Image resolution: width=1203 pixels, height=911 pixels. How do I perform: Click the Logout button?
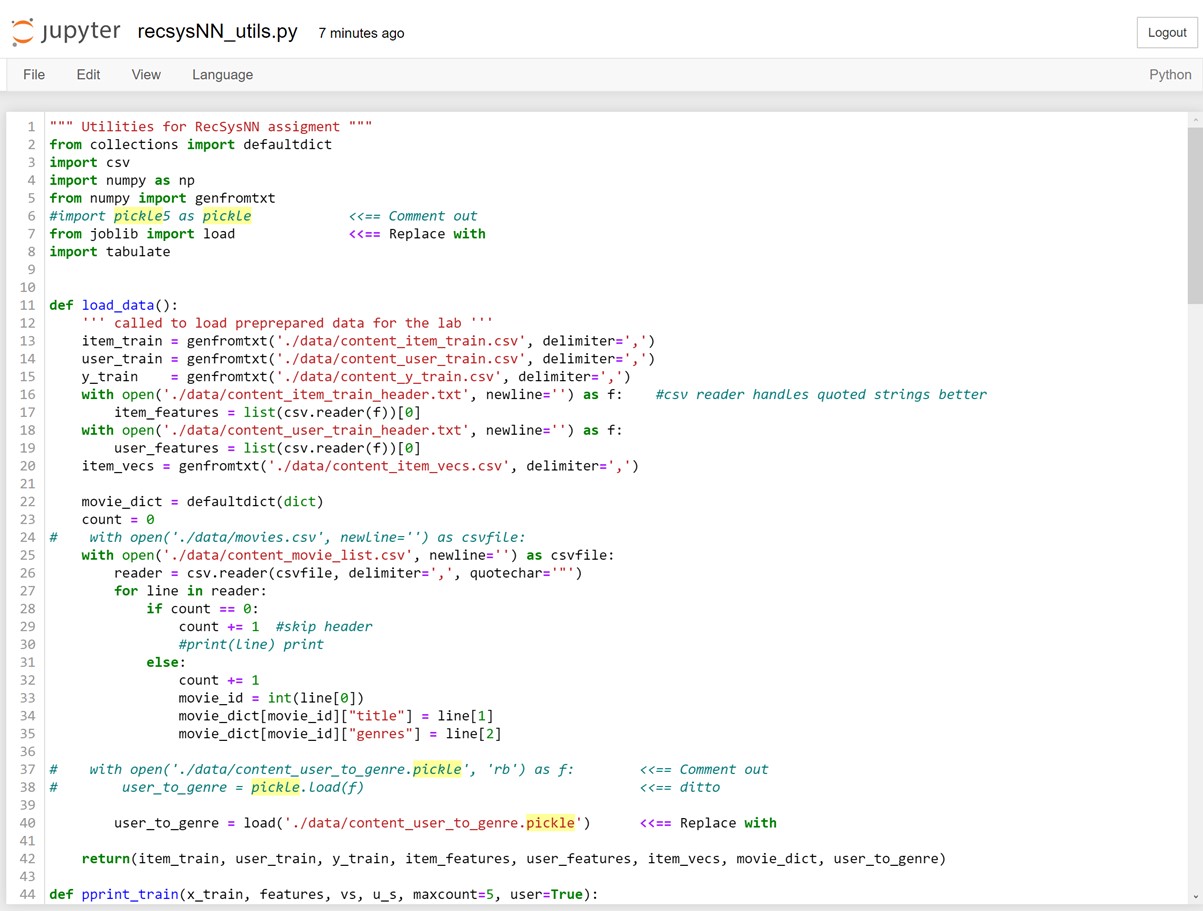point(1166,32)
